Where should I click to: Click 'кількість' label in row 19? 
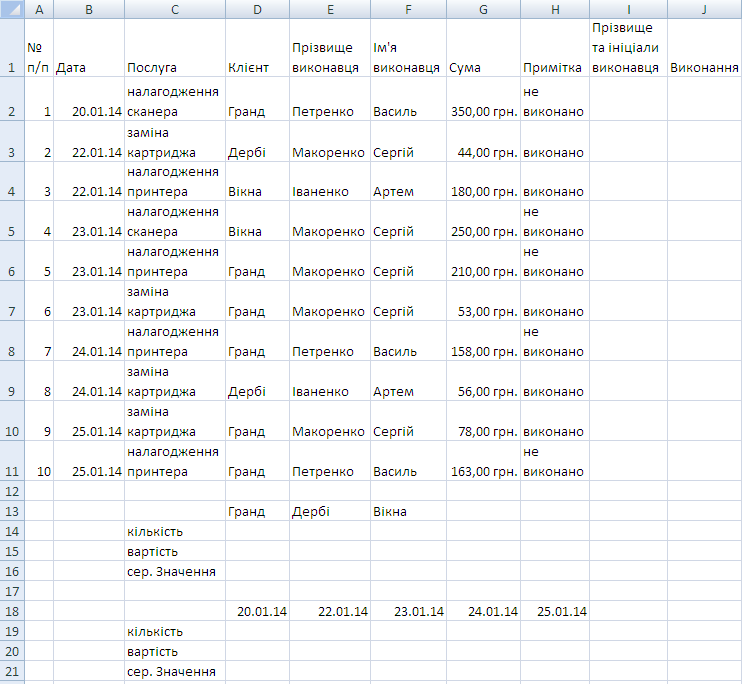click(175, 631)
